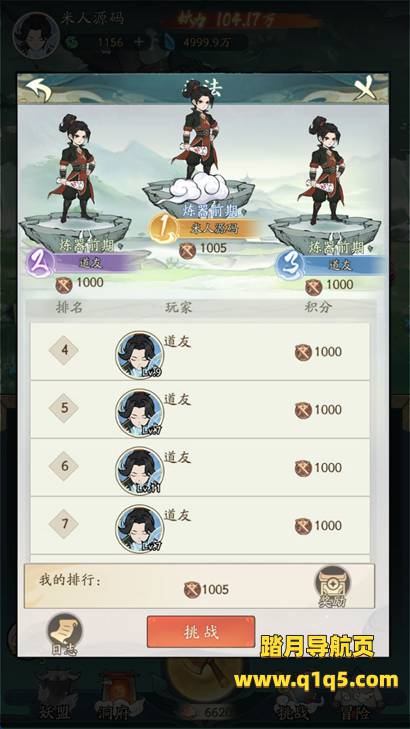Select rank 7 player avatar
Viewport: 410px width, 729px height.
click(x=139, y=529)
